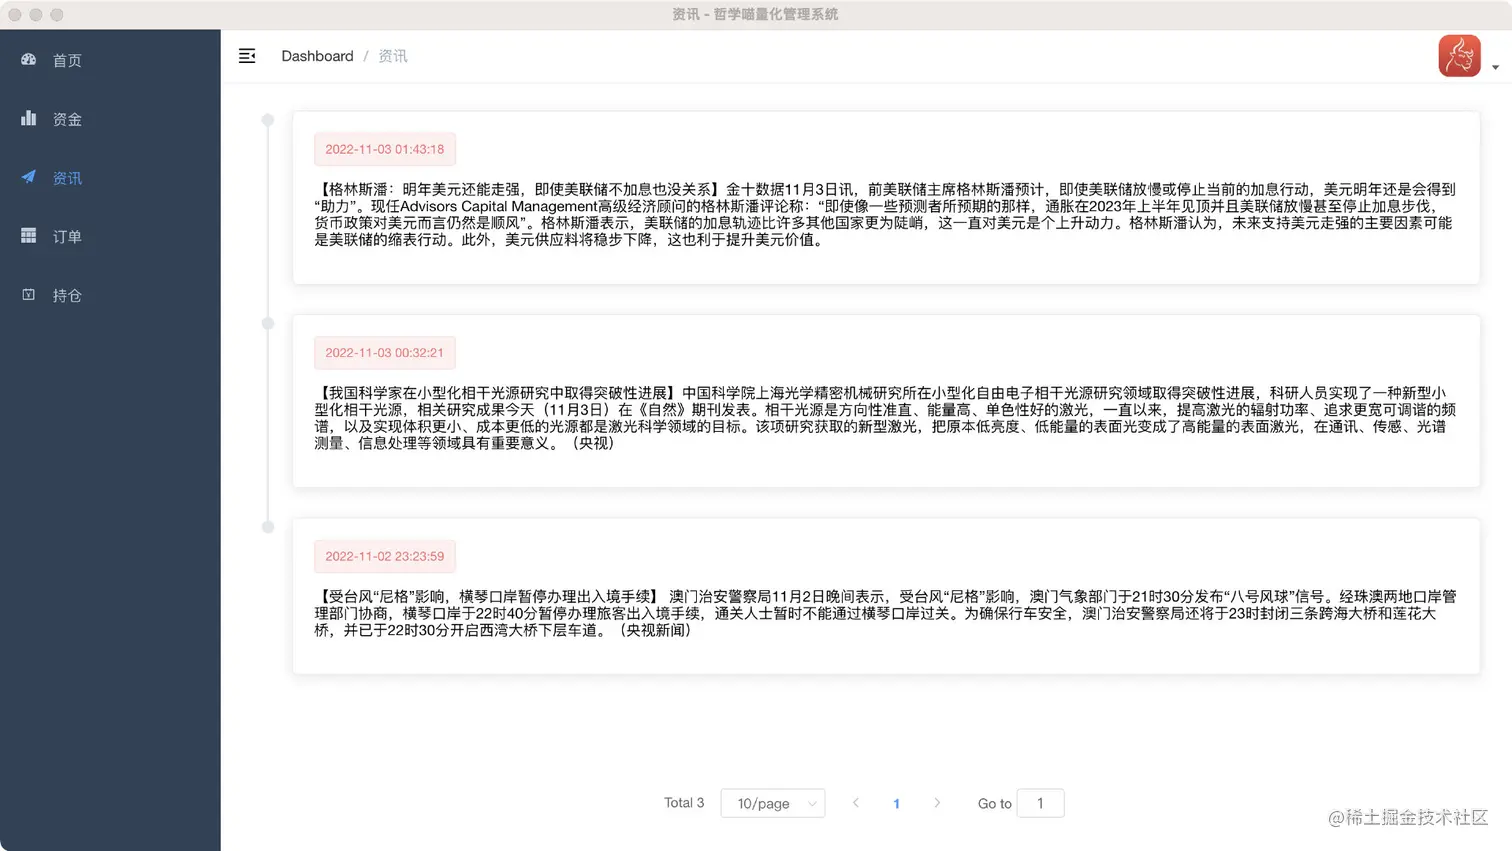This screenshot has height=851, width=1512.
Task: Go to previous page with the left arrow
Action: coord(856,803)
